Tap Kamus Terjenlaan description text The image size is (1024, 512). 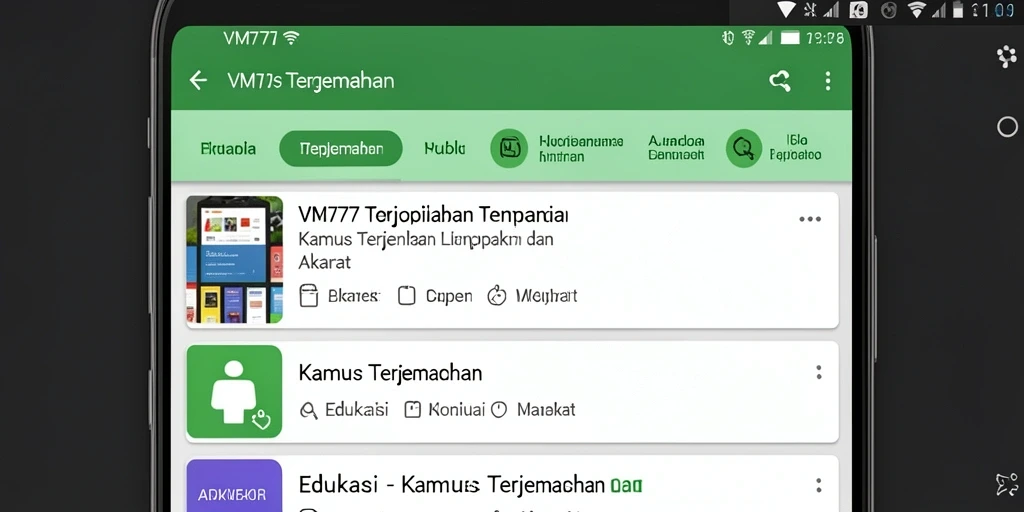[x=426, y=250]
